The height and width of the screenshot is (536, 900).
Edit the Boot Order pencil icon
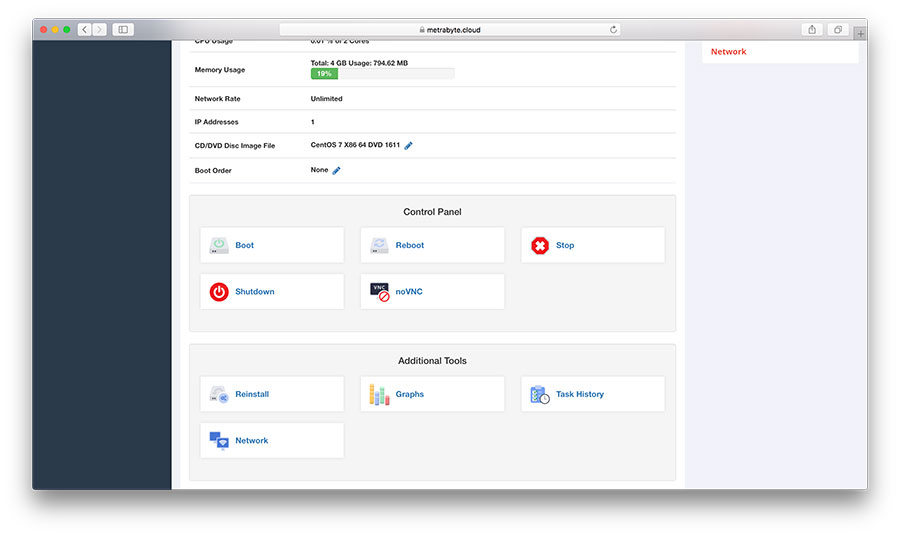coord(337,171)
